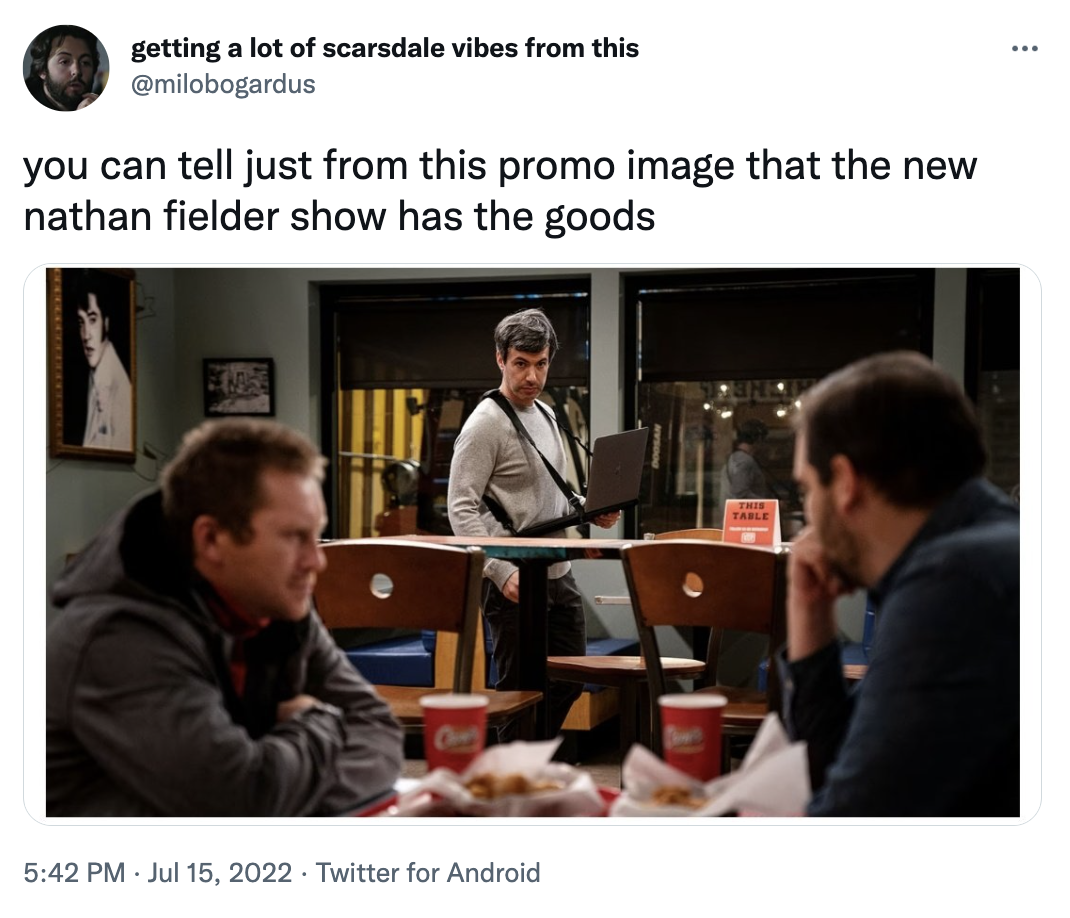Click the 5:42 PM timestamp

click(x=74, y=872)
